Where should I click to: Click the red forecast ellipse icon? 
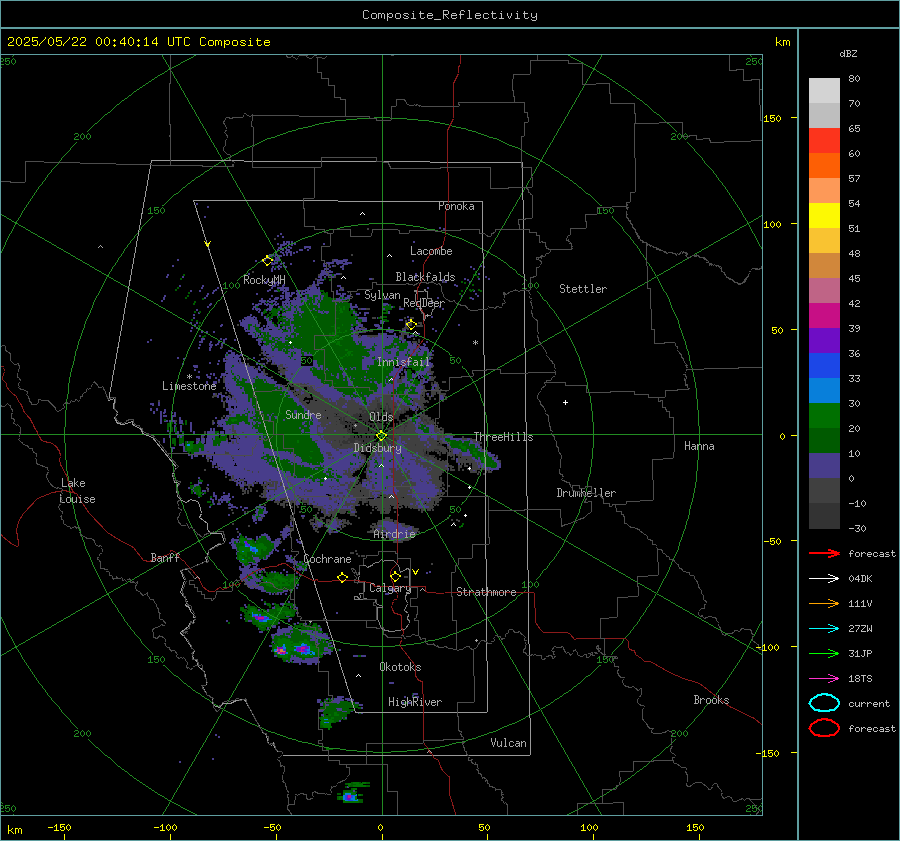pyautogui.click(x=824, y=728)
